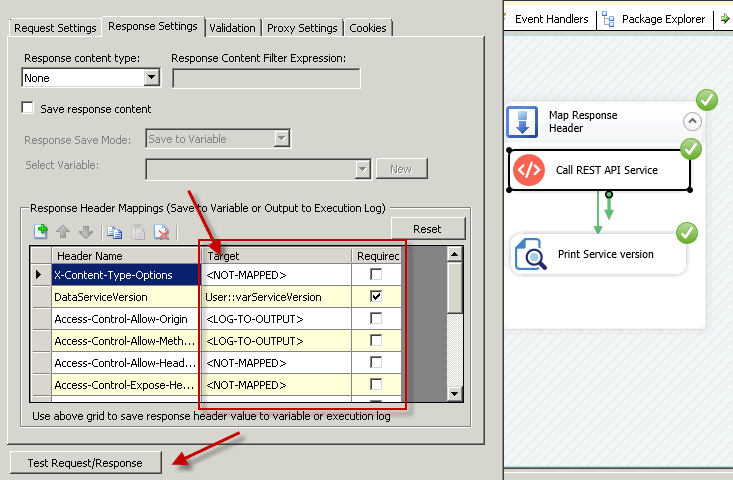
Task: Click the green arrow icon after Package Explorer
Action: 725,19
